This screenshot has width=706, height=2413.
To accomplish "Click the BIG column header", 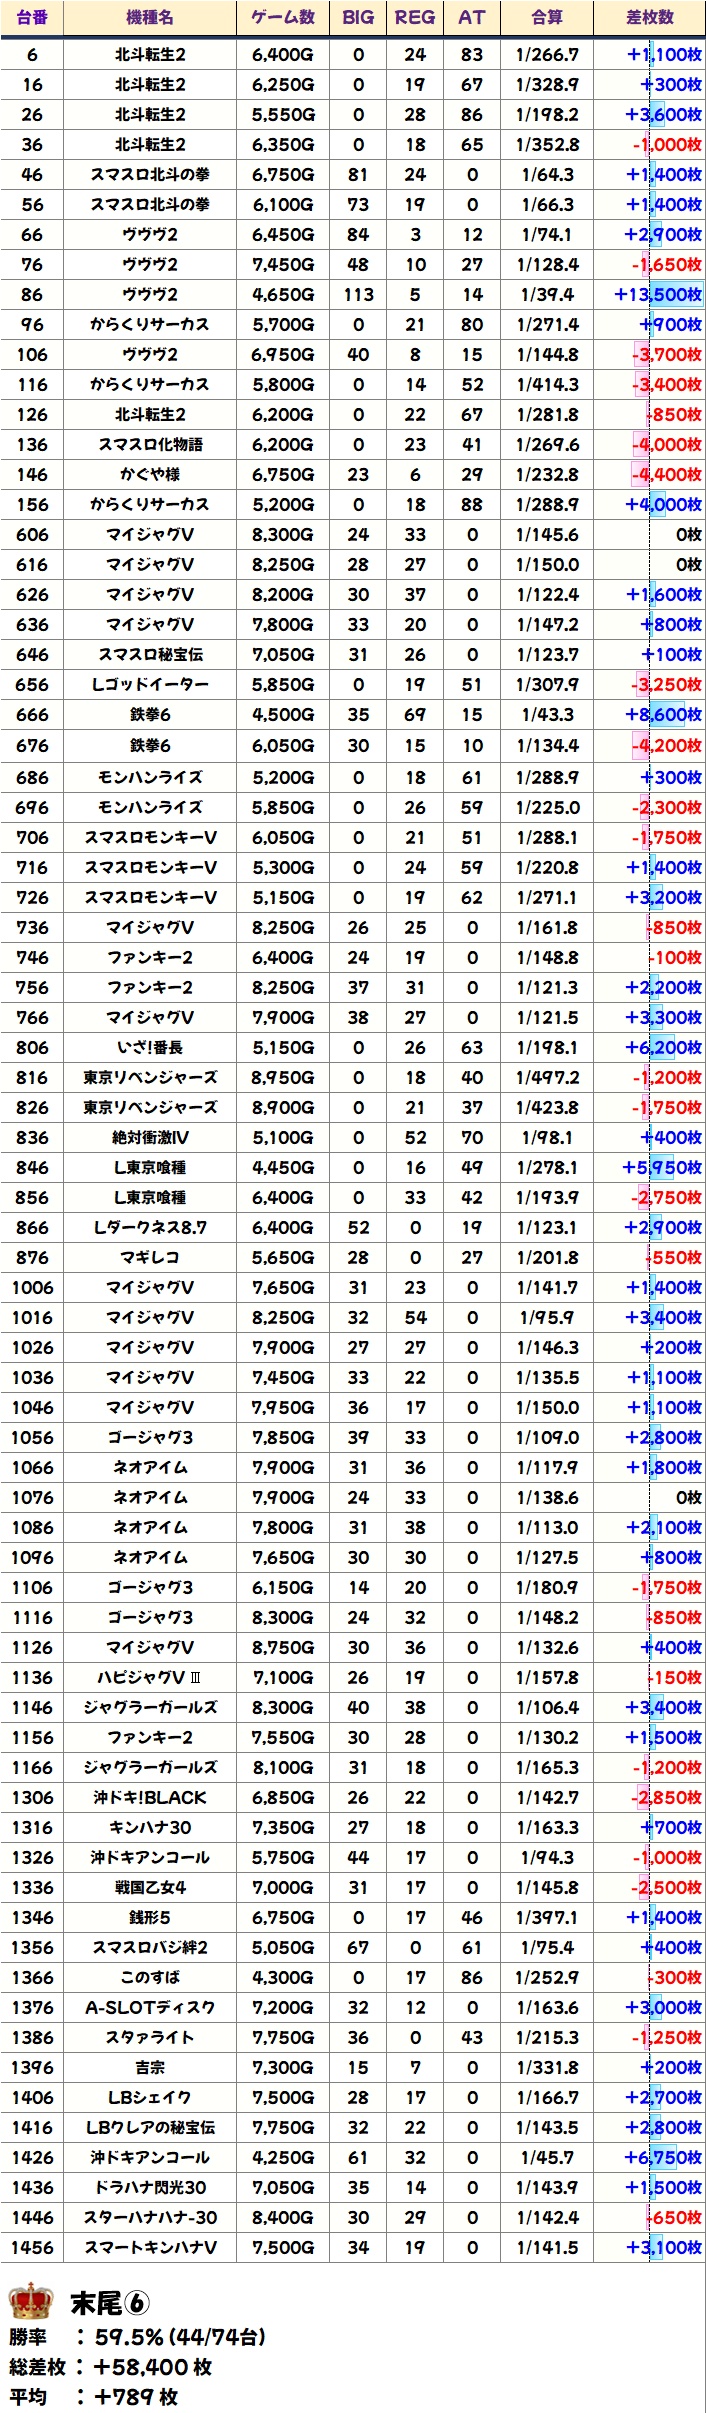I will pyautogui.click(x=358, y=17).
